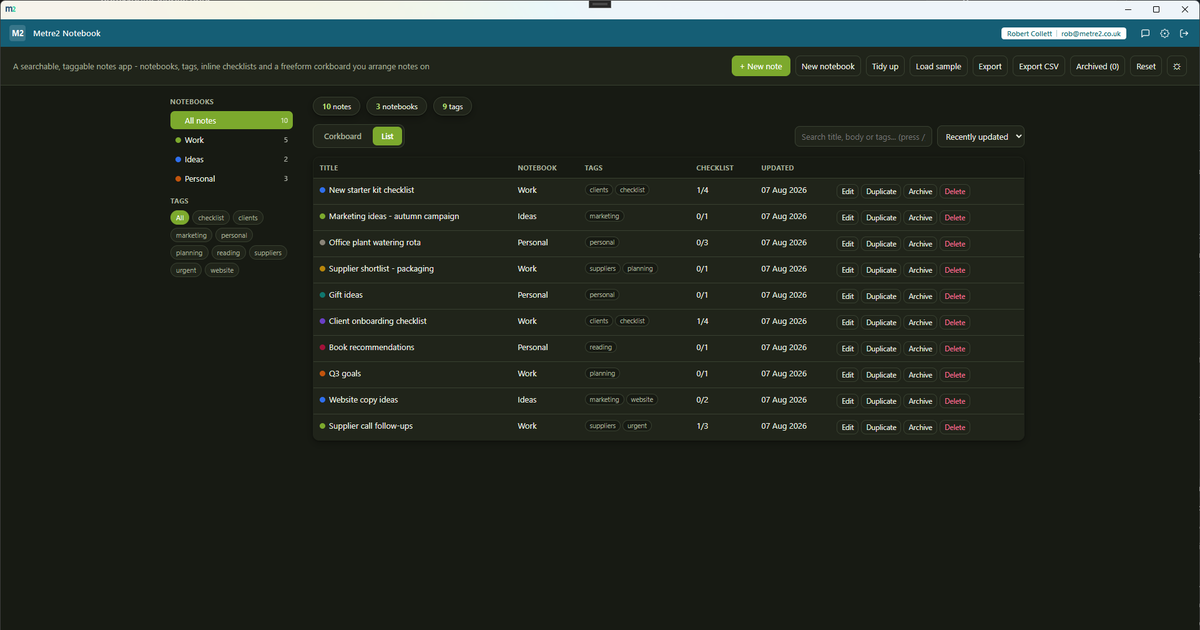Minimize the application window
This screenshot has width=1200, height=630.
1130,9
